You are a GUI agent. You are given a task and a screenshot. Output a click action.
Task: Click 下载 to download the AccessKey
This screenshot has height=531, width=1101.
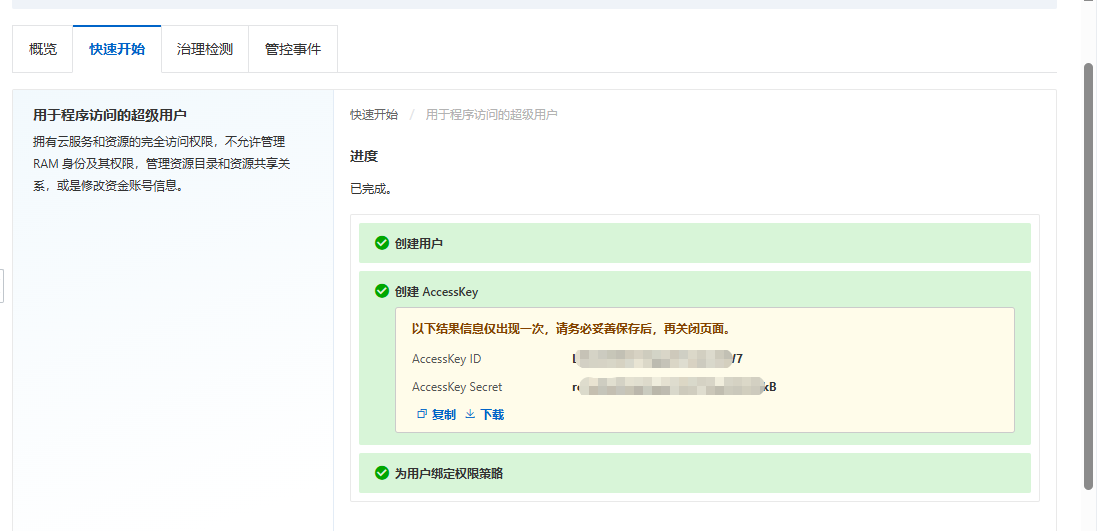[492, 414]
